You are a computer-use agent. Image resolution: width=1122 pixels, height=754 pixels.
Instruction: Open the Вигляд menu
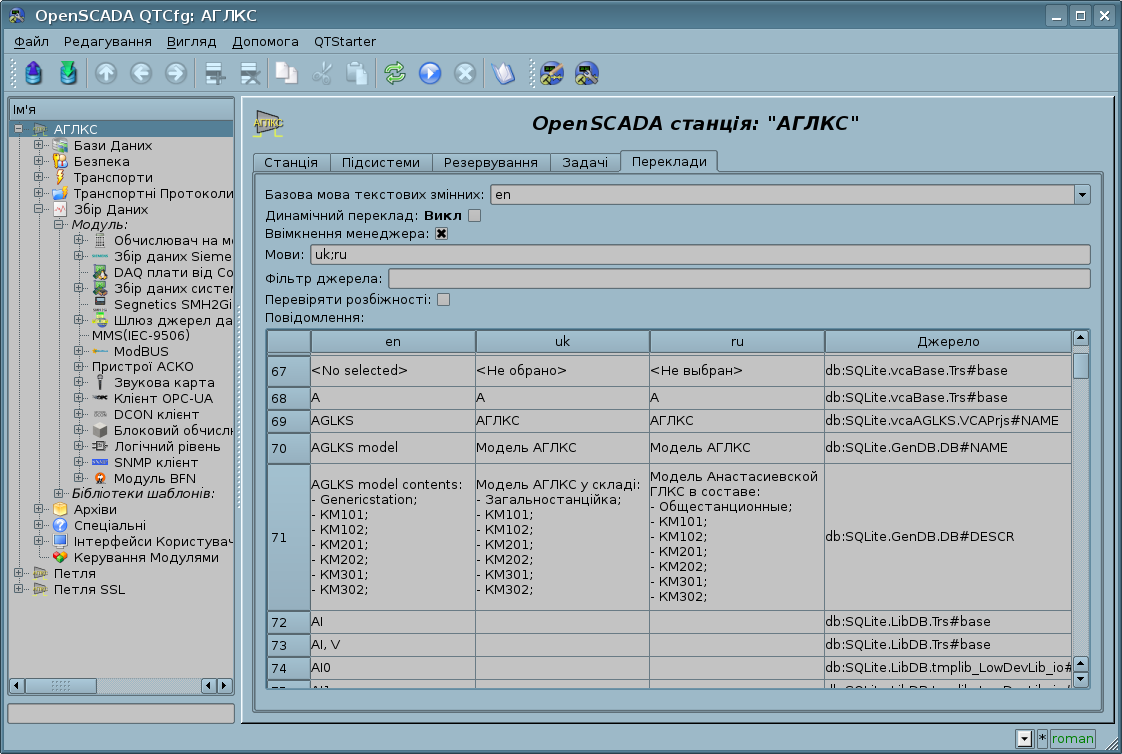point(191,41)
